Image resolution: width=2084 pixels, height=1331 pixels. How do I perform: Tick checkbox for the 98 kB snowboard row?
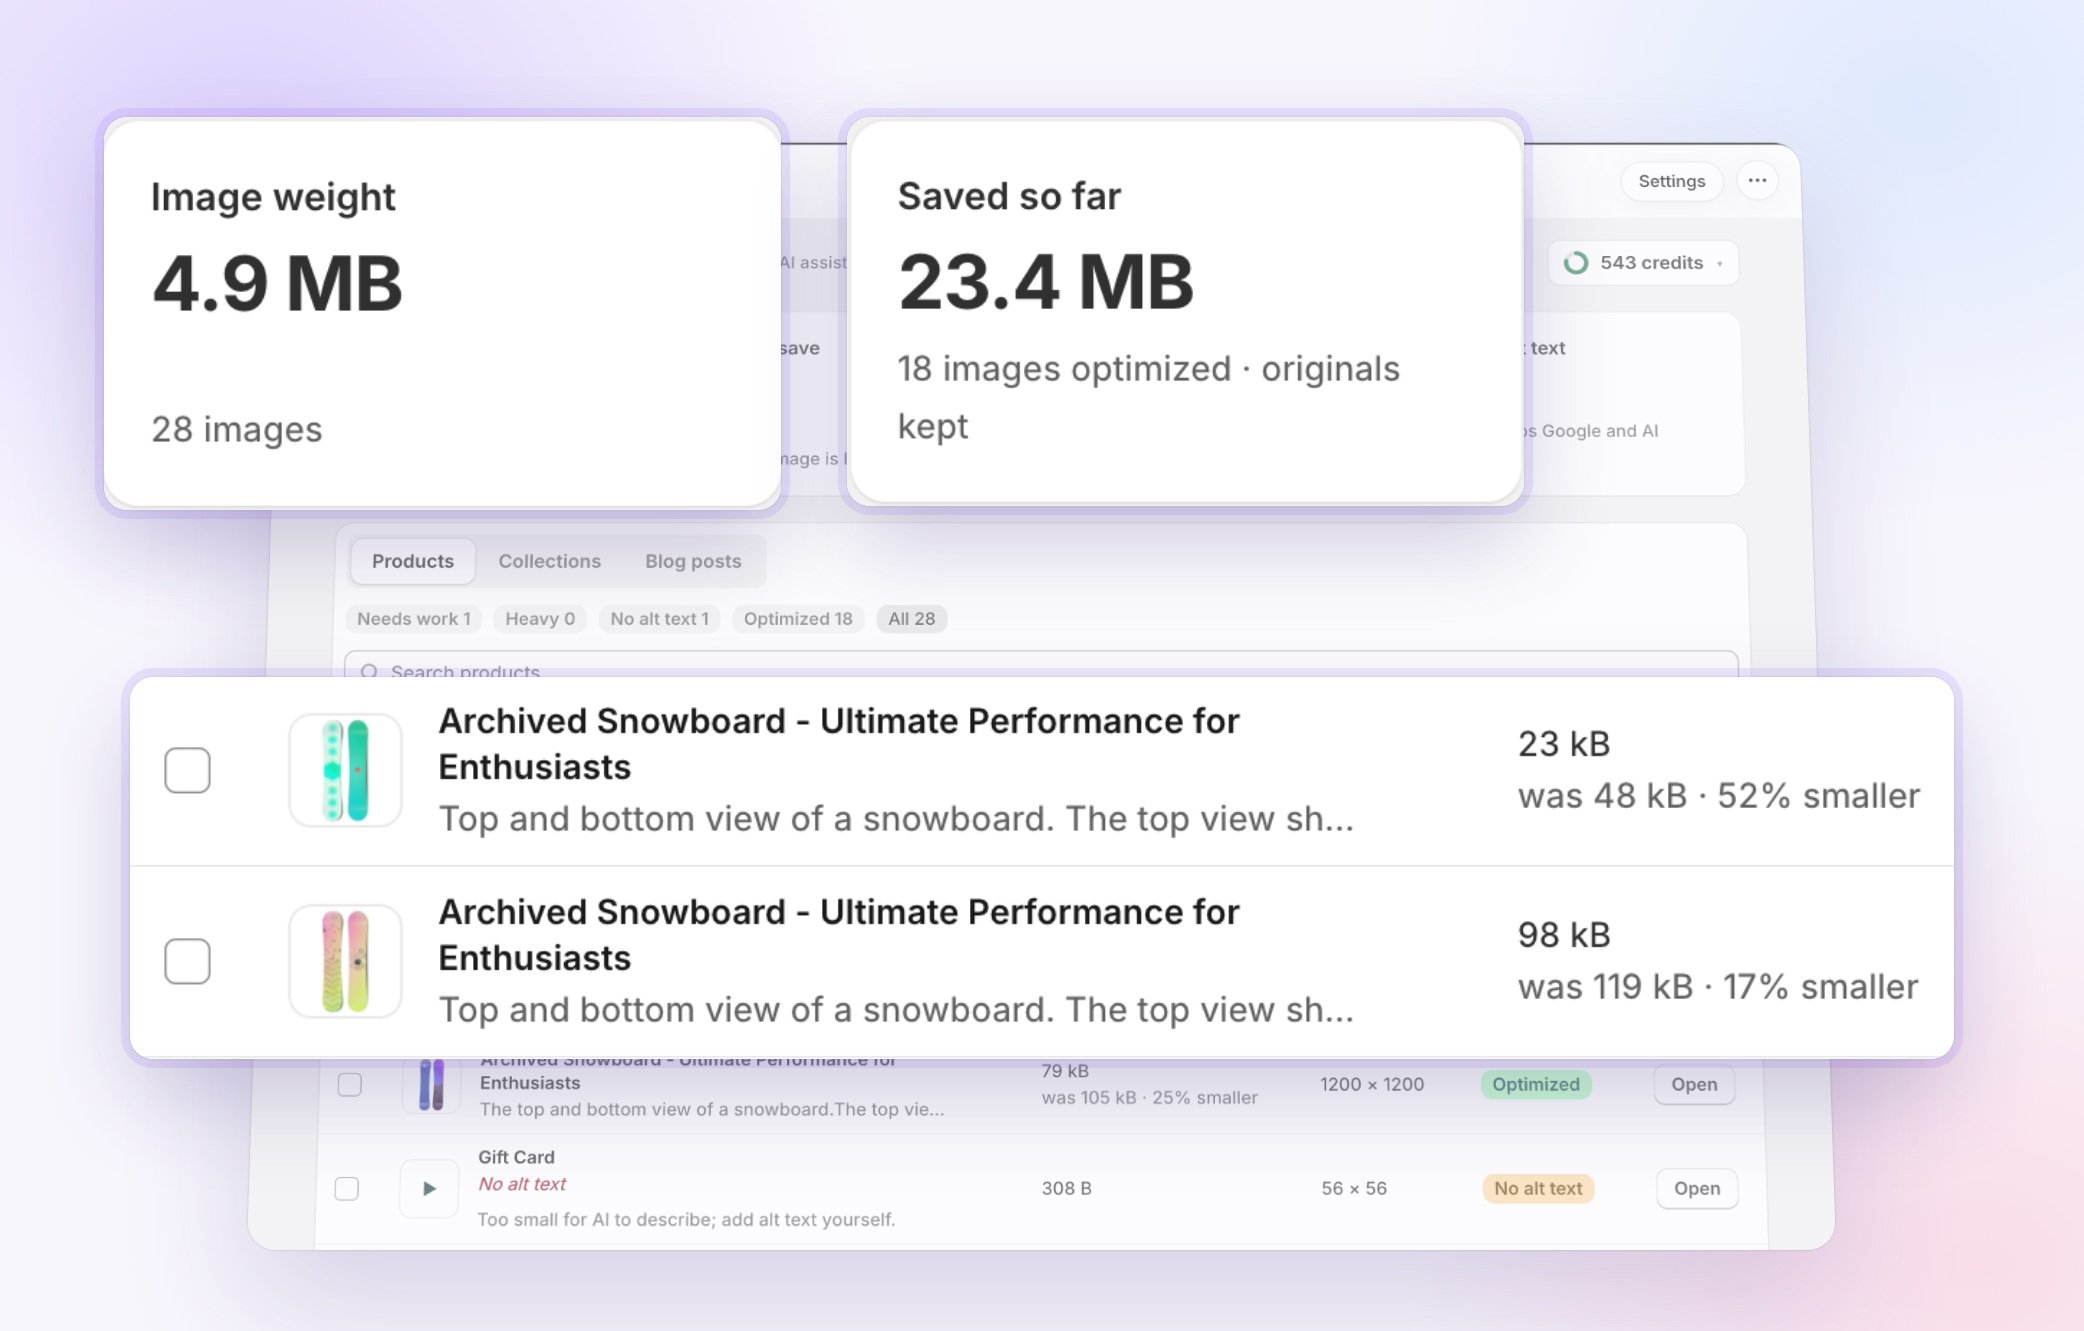pos(187,961)
